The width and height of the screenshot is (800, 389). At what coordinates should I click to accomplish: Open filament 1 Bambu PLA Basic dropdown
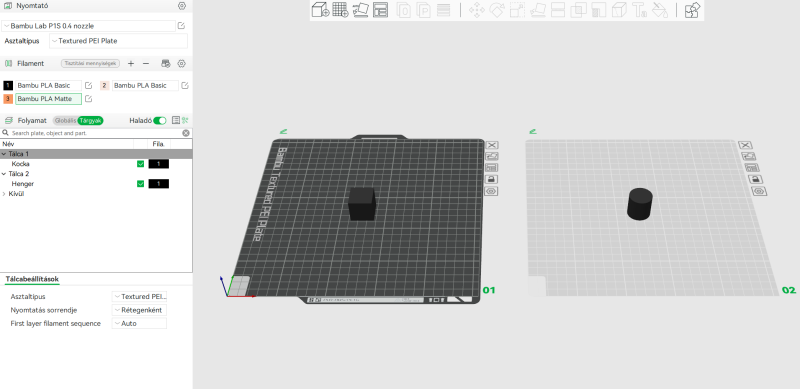48,85
